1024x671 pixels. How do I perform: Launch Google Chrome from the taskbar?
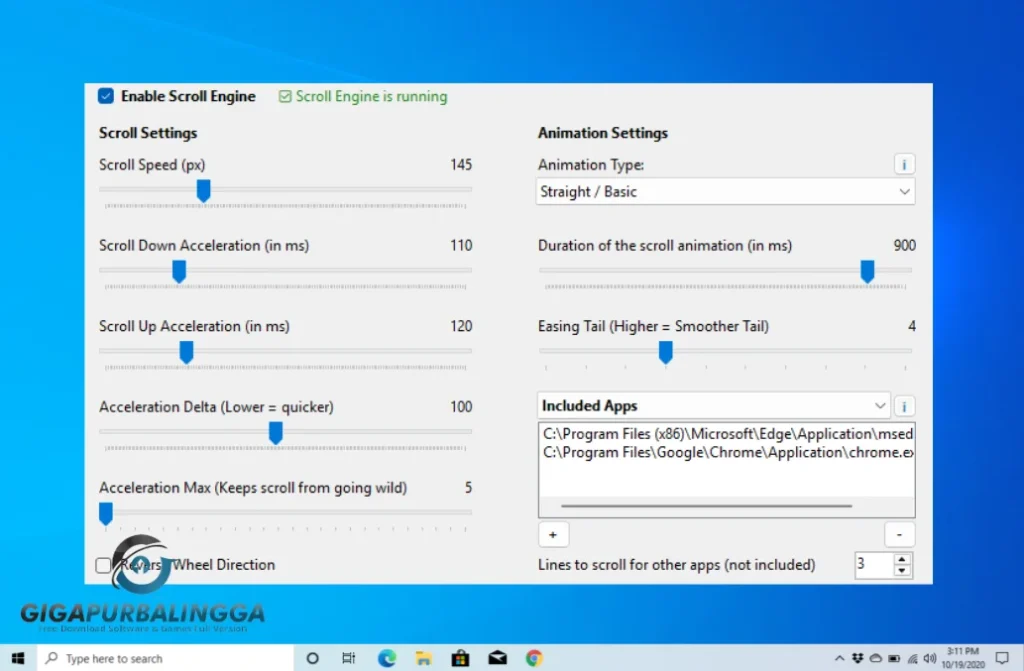tap(535, 658)
